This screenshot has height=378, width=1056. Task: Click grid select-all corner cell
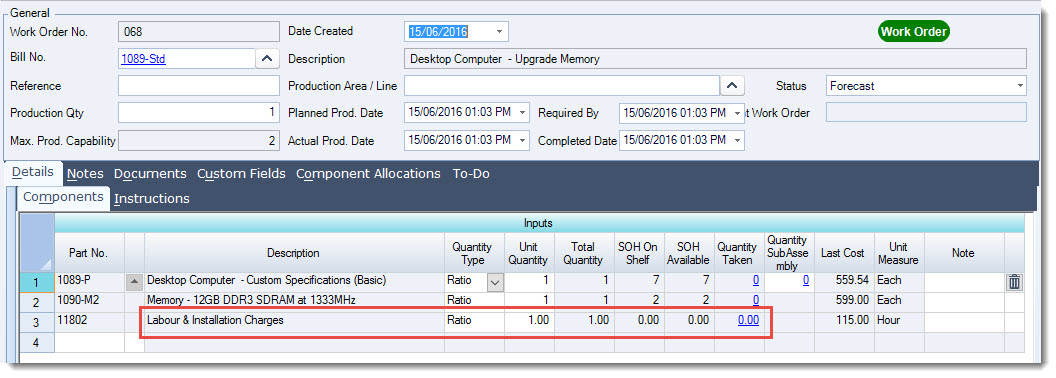(x=36, y=243)
